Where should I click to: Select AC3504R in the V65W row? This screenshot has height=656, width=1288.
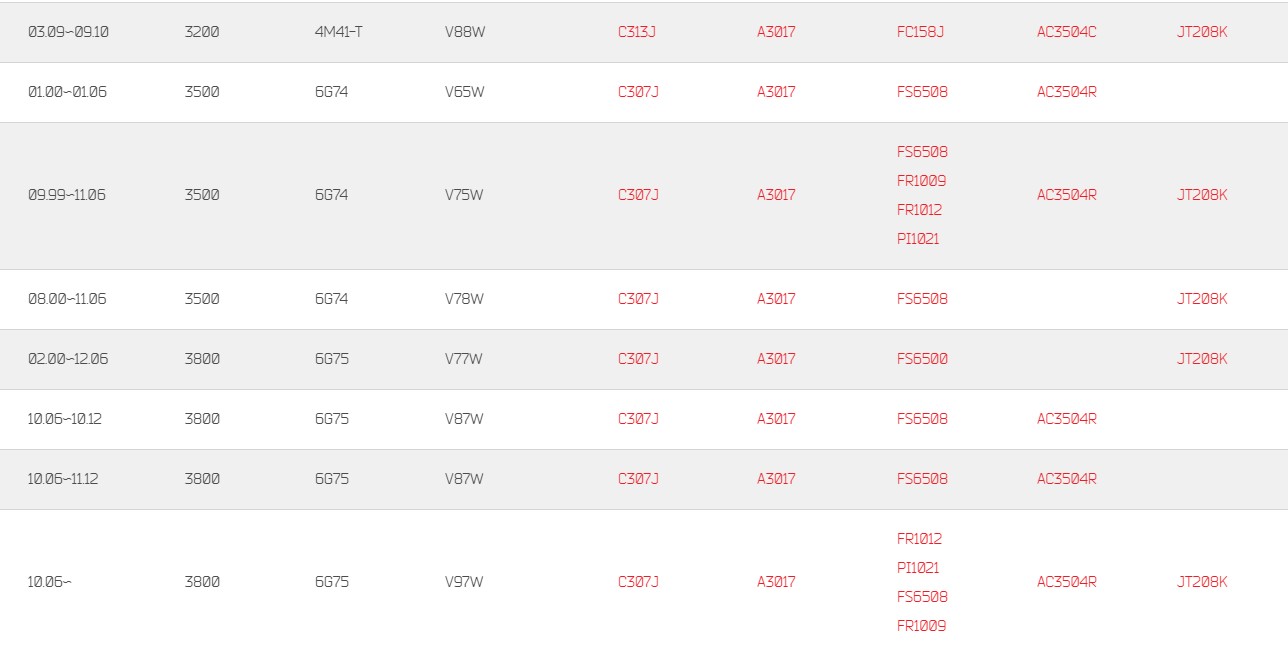(1066, 92)
